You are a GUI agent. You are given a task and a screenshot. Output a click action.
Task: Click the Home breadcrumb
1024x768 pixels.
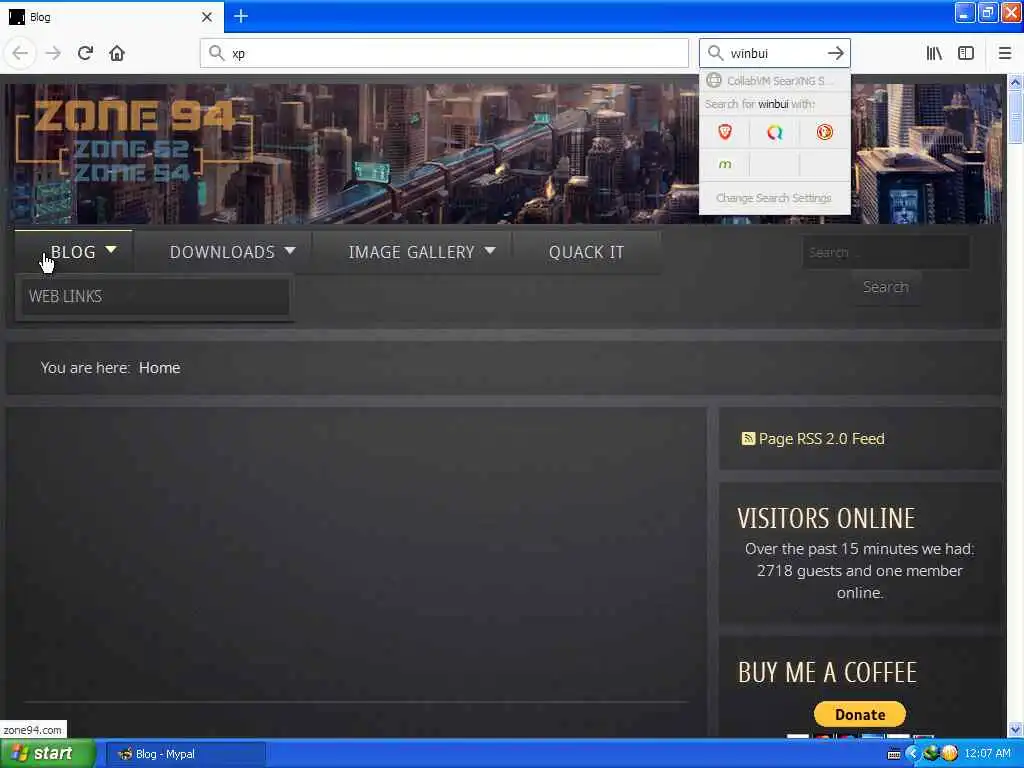(159, 368)
